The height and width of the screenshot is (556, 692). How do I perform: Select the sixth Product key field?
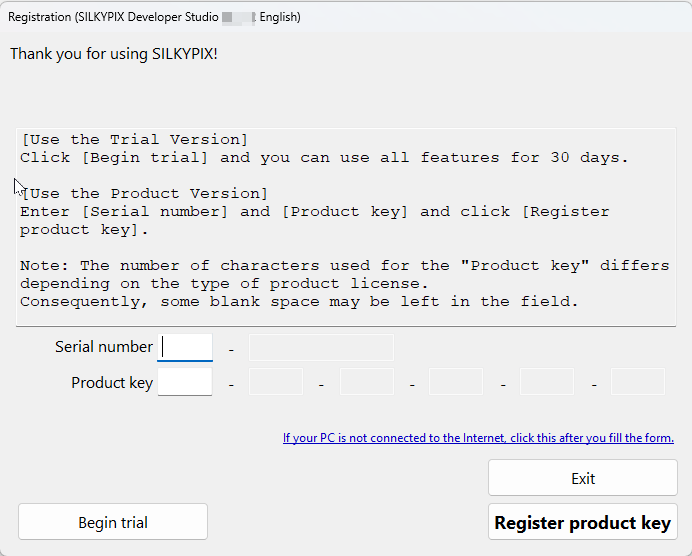point(638,382)
